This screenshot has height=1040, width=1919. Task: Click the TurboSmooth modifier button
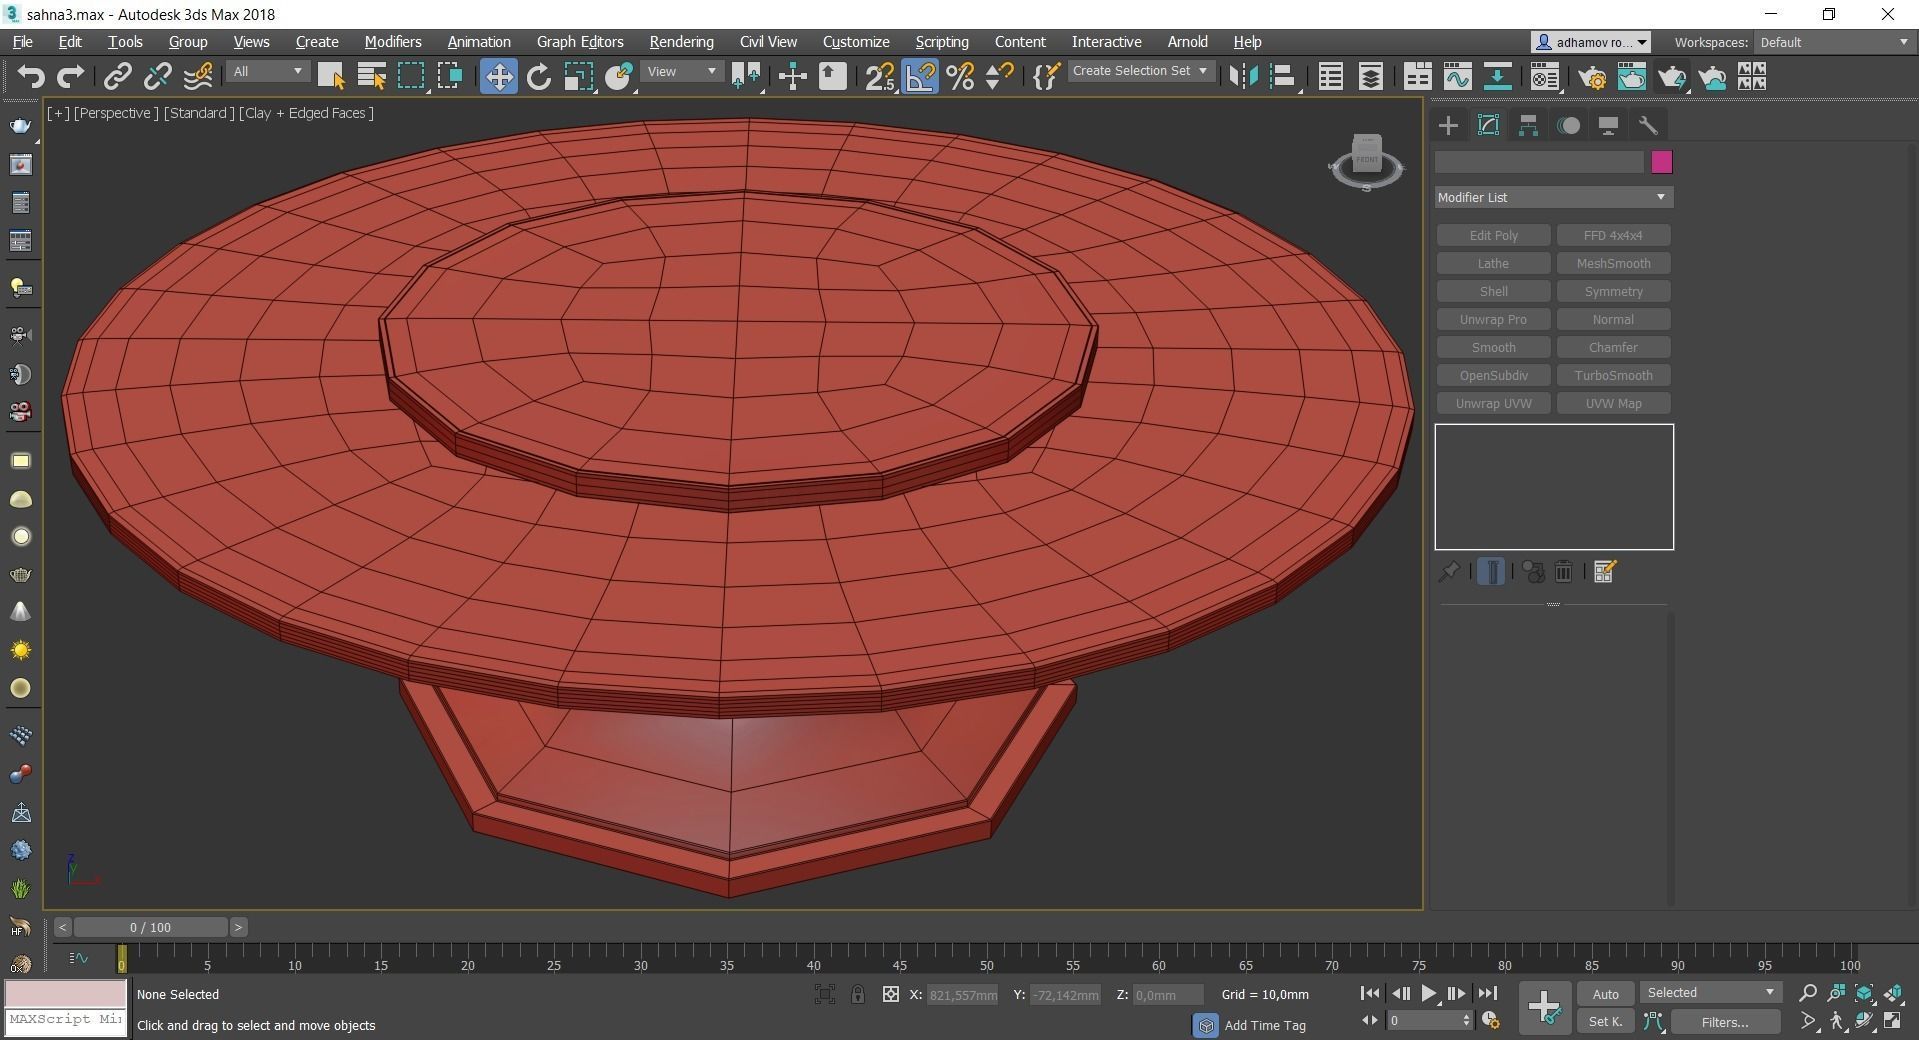click(1613, 375)
